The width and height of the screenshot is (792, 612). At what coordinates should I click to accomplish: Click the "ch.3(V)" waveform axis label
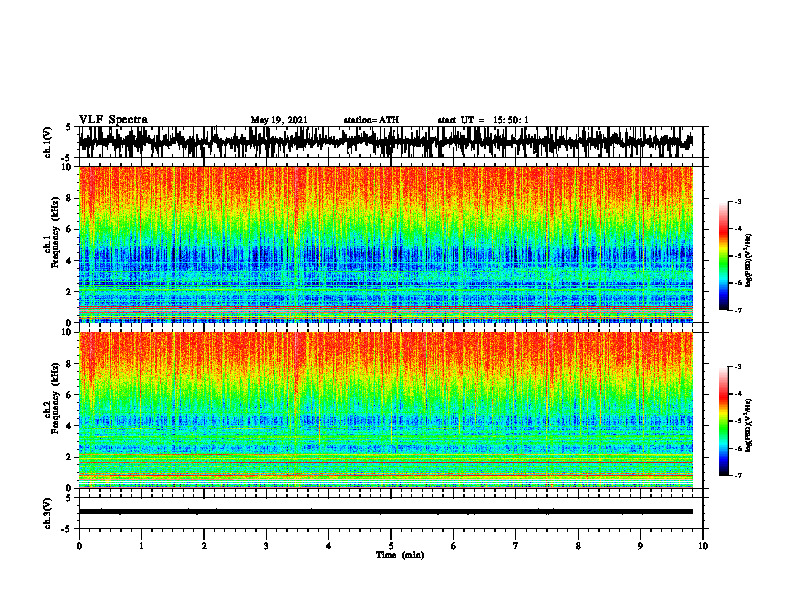point(48,514)
